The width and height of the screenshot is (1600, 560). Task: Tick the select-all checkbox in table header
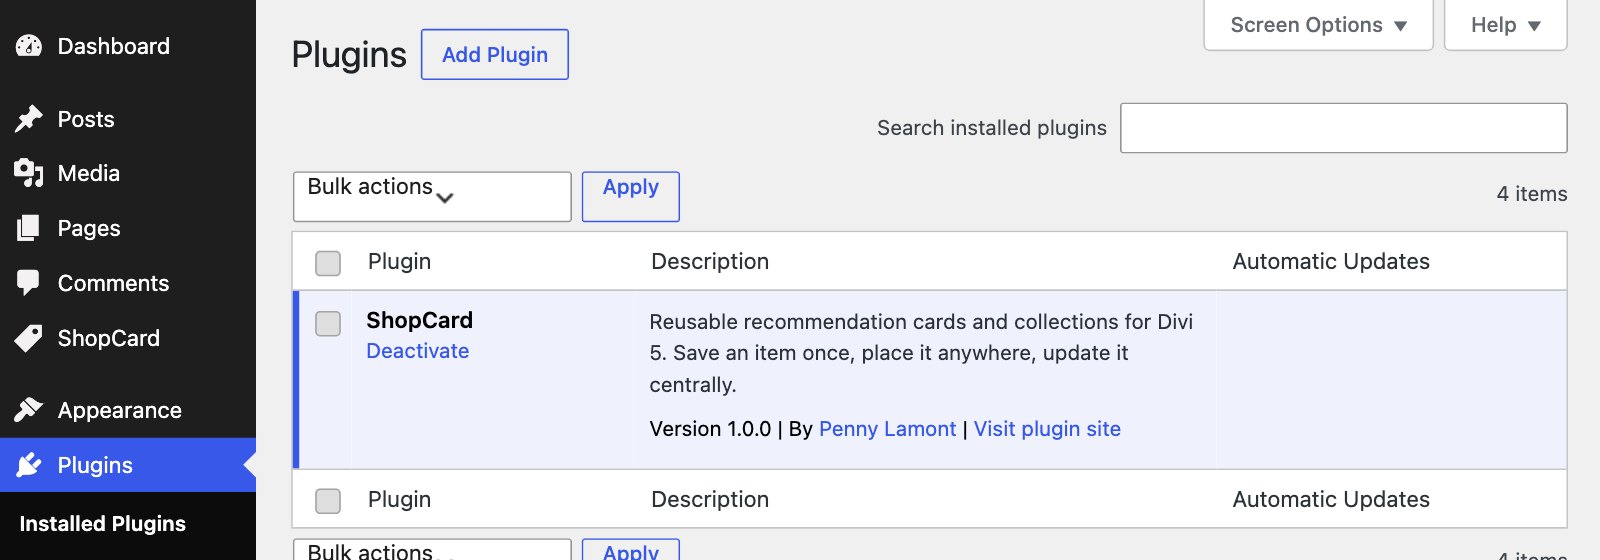[x=328, y=263]
